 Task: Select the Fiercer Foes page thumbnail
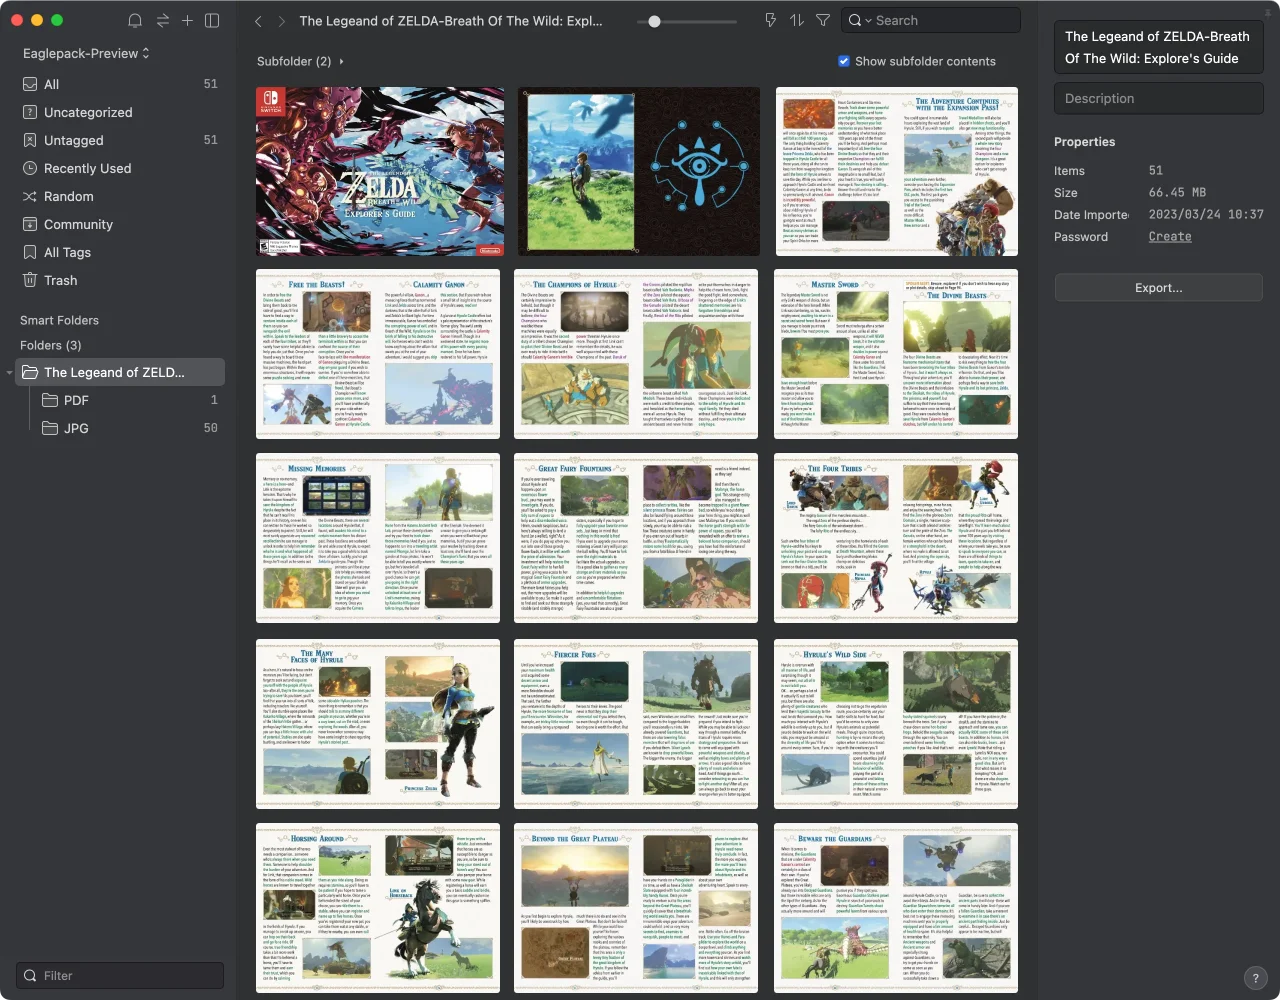(x=636, y=724)
